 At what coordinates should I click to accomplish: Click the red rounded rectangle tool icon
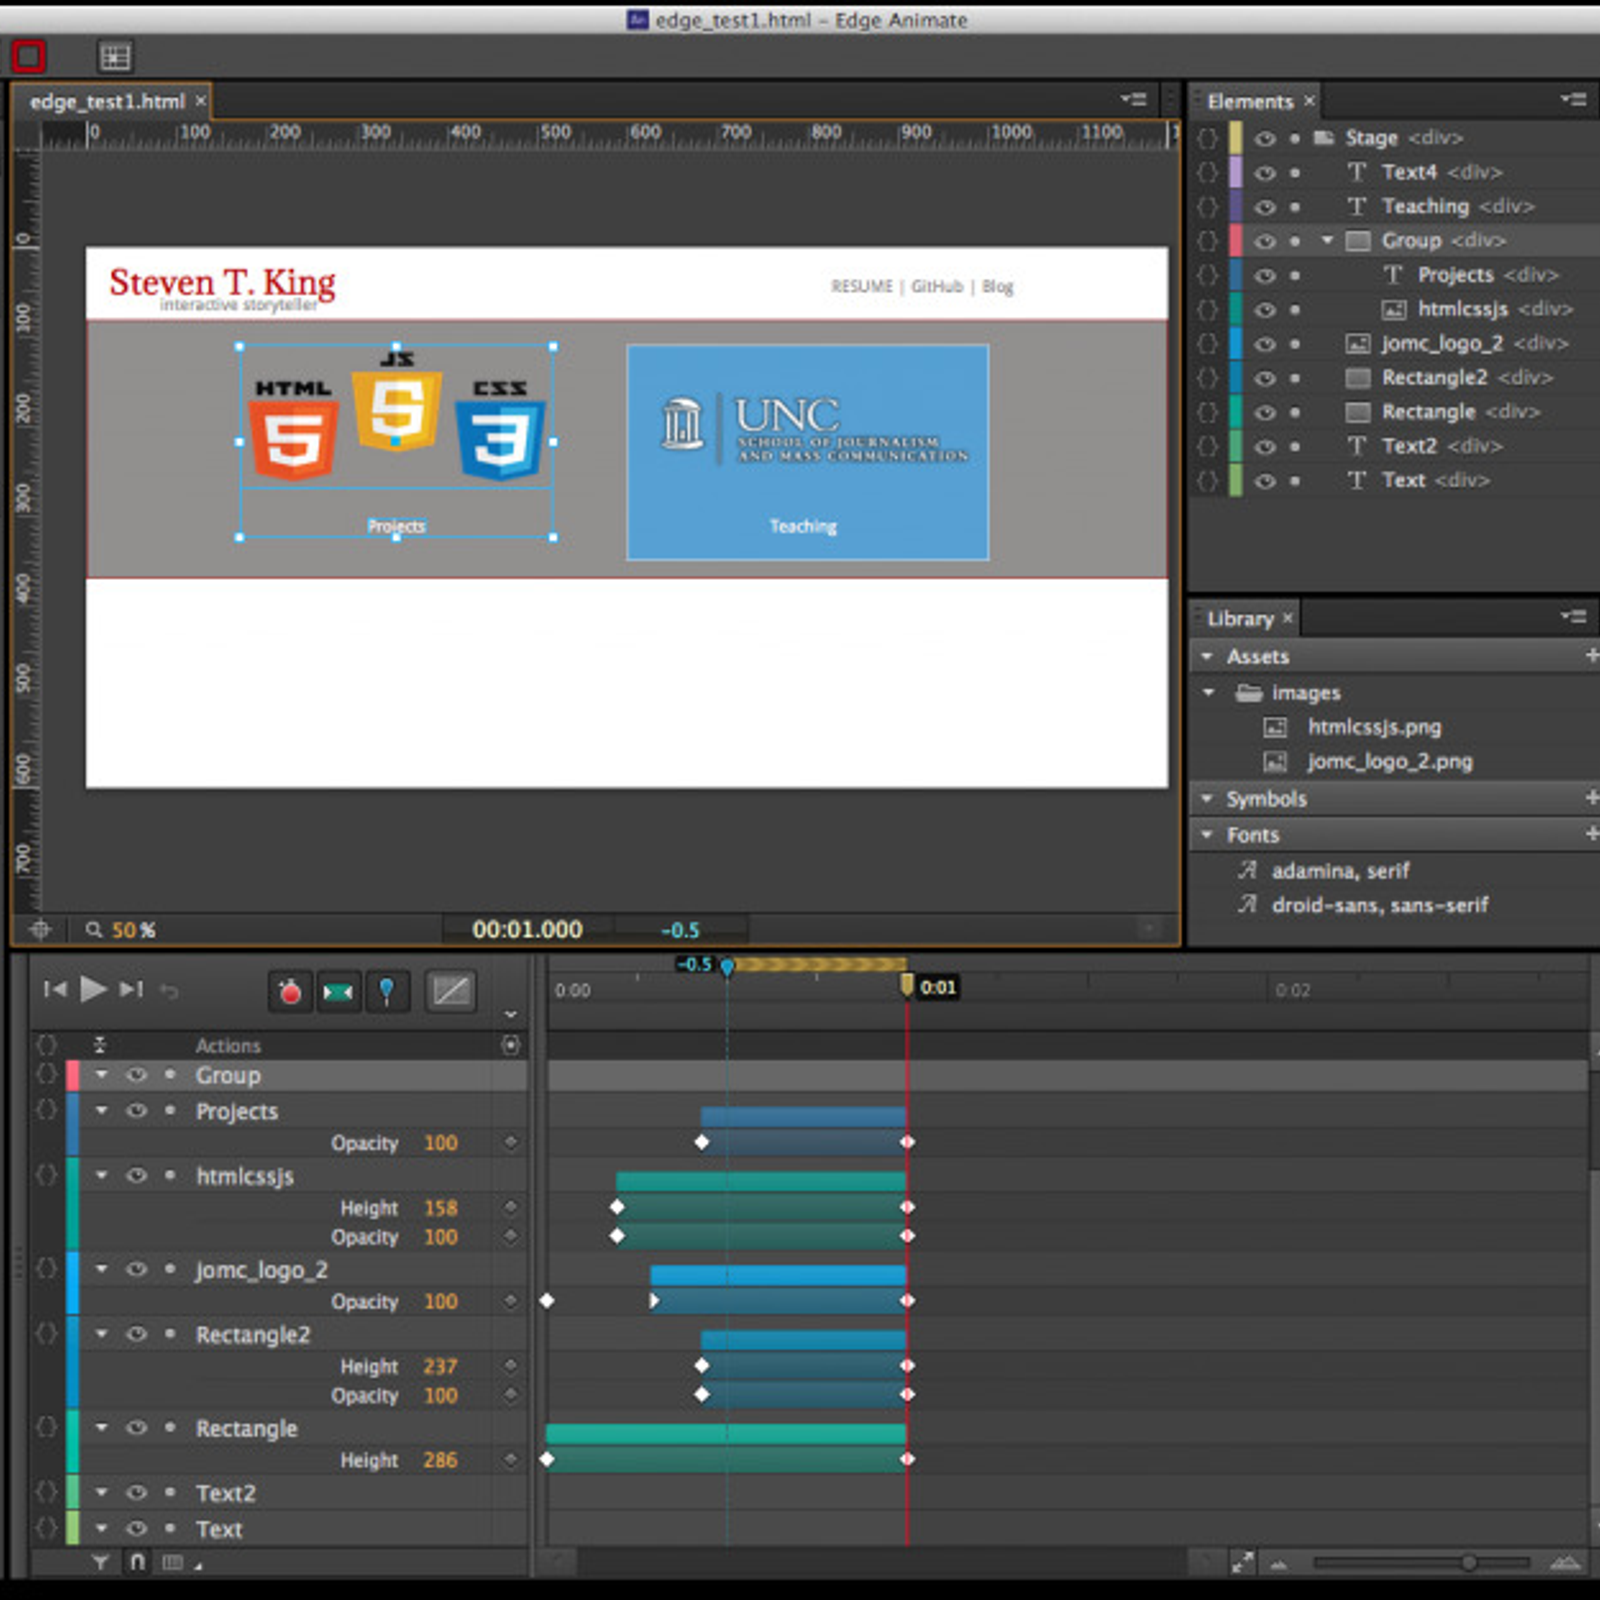pyautogui.click(x=29, y=57)
